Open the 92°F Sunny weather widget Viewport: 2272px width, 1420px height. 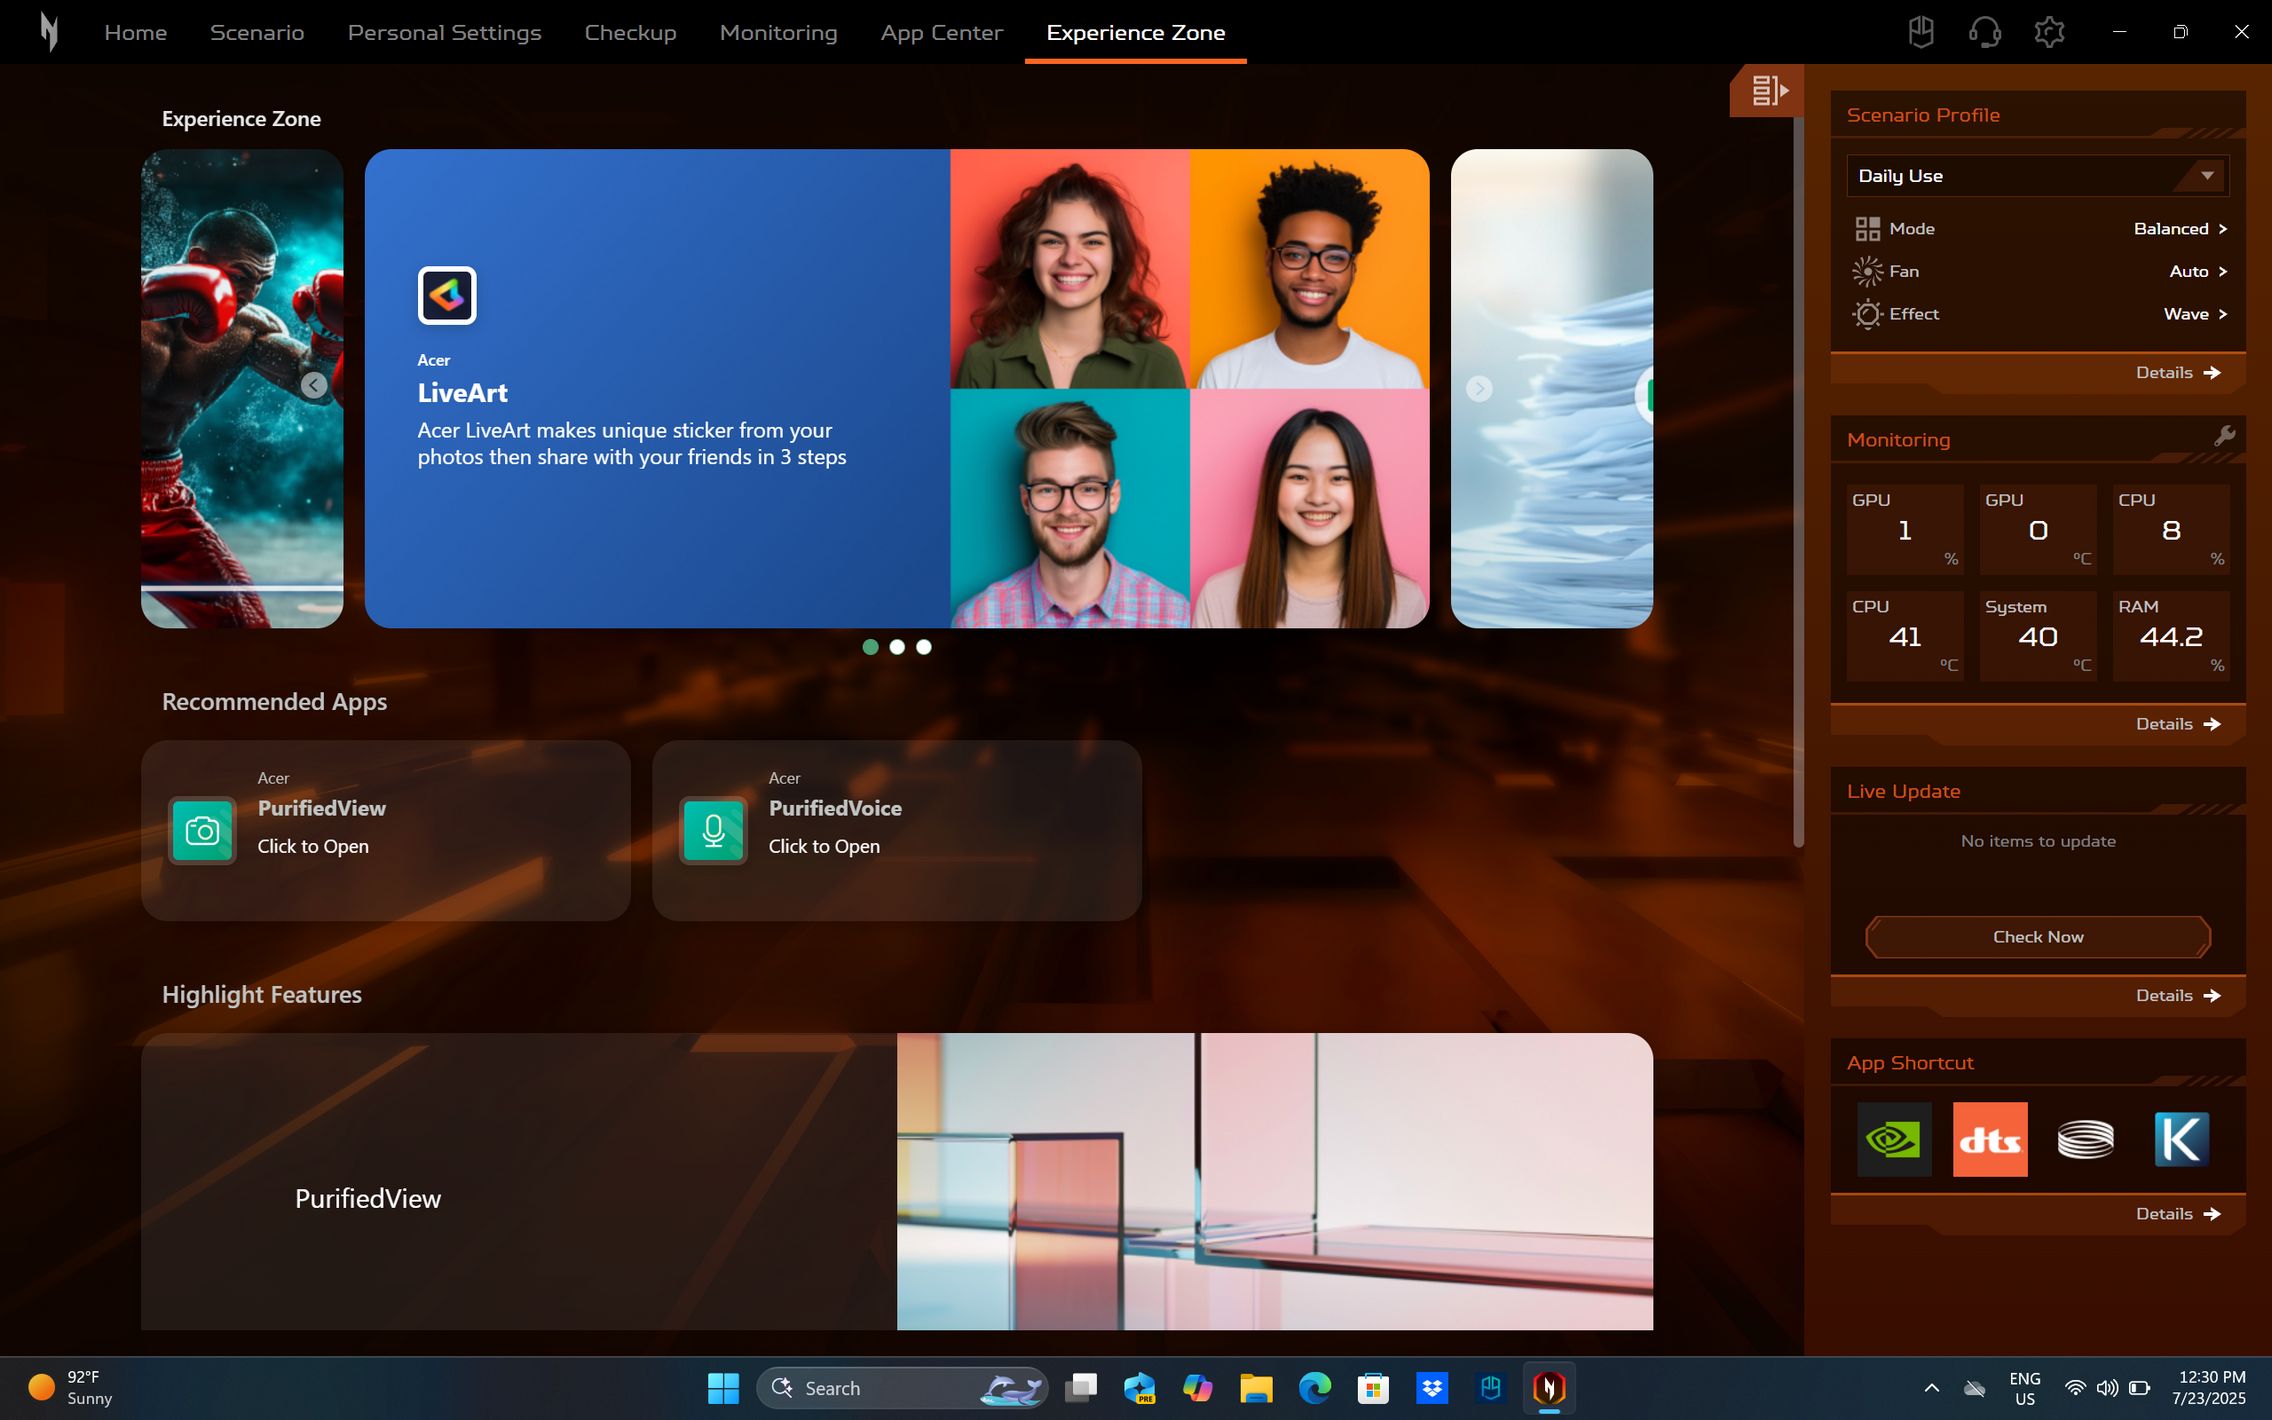point(70,1388)
